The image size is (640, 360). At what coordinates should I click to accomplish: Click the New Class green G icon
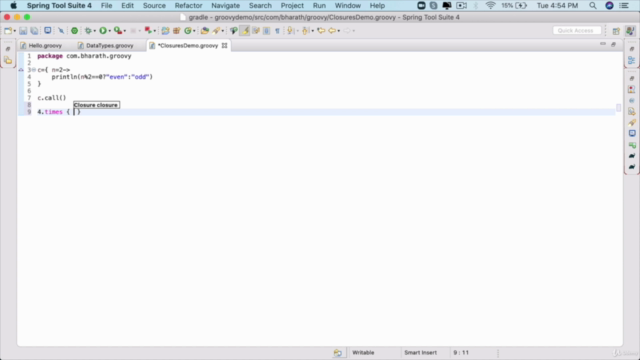click(x=187, y=31)
